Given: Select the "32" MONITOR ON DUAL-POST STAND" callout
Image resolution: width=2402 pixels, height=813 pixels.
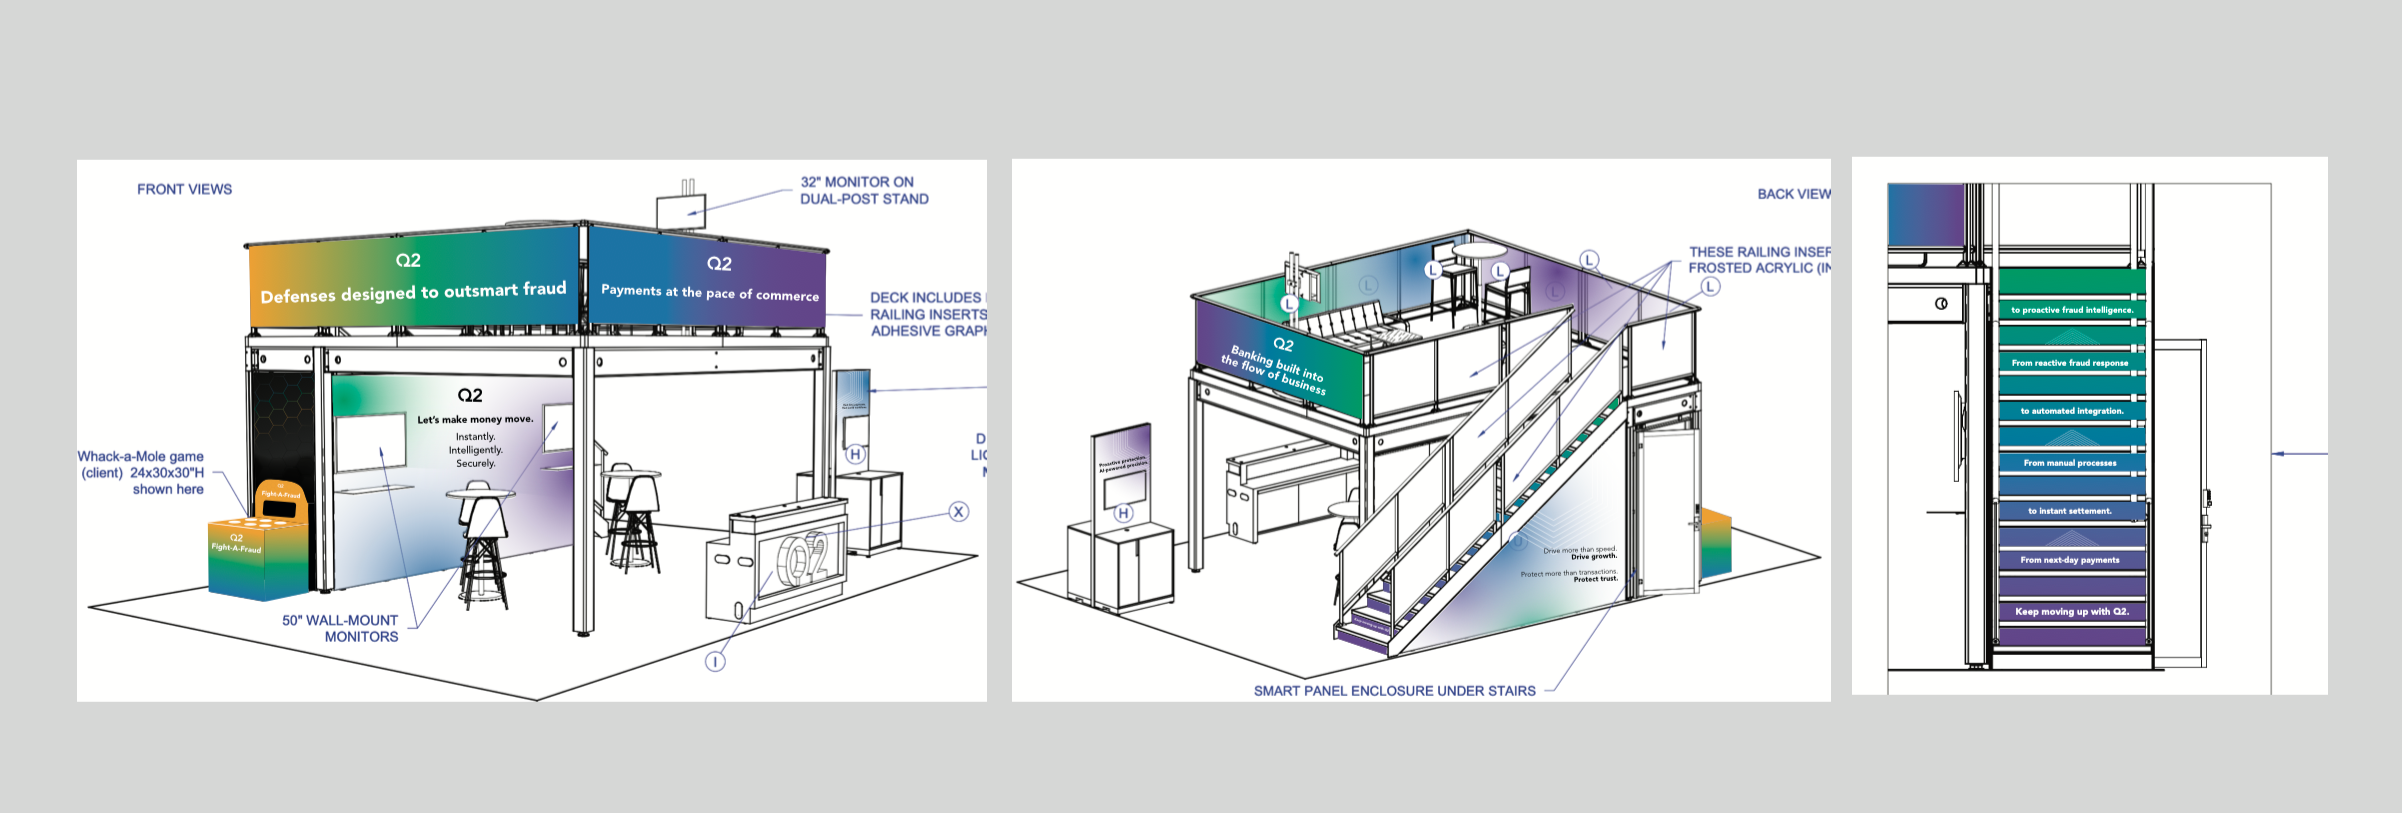Looking at the screenshot, I should (864, 190).
